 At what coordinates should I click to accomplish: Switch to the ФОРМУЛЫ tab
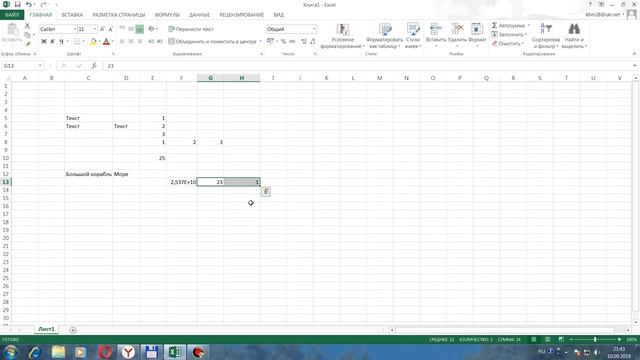pyautogui.click(x=167, y=15)
